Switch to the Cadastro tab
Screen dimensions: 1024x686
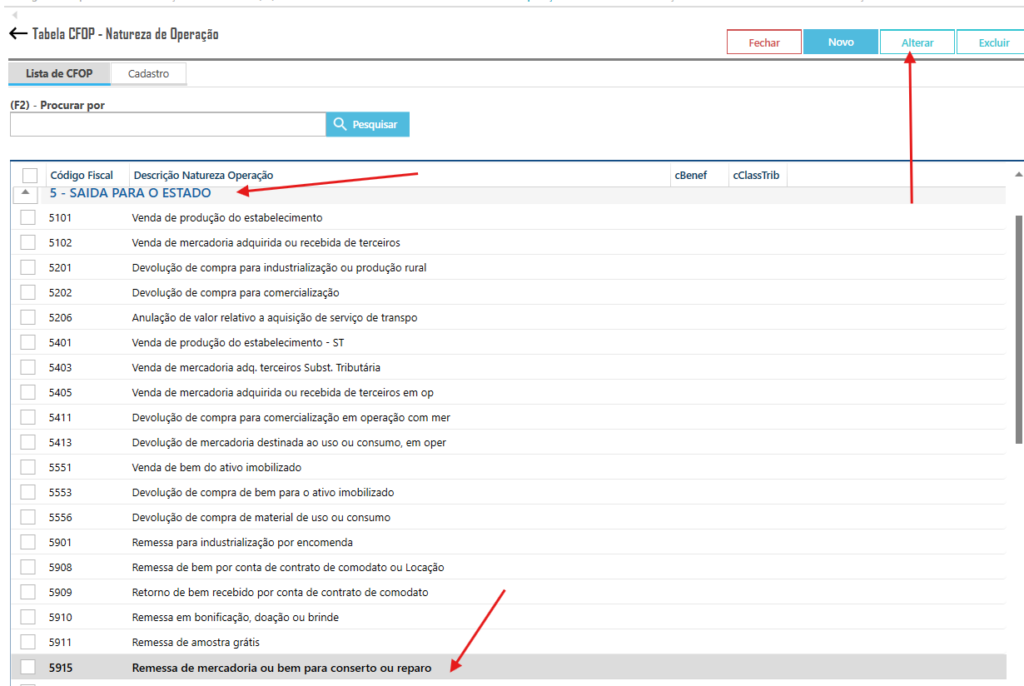[148, 74]
